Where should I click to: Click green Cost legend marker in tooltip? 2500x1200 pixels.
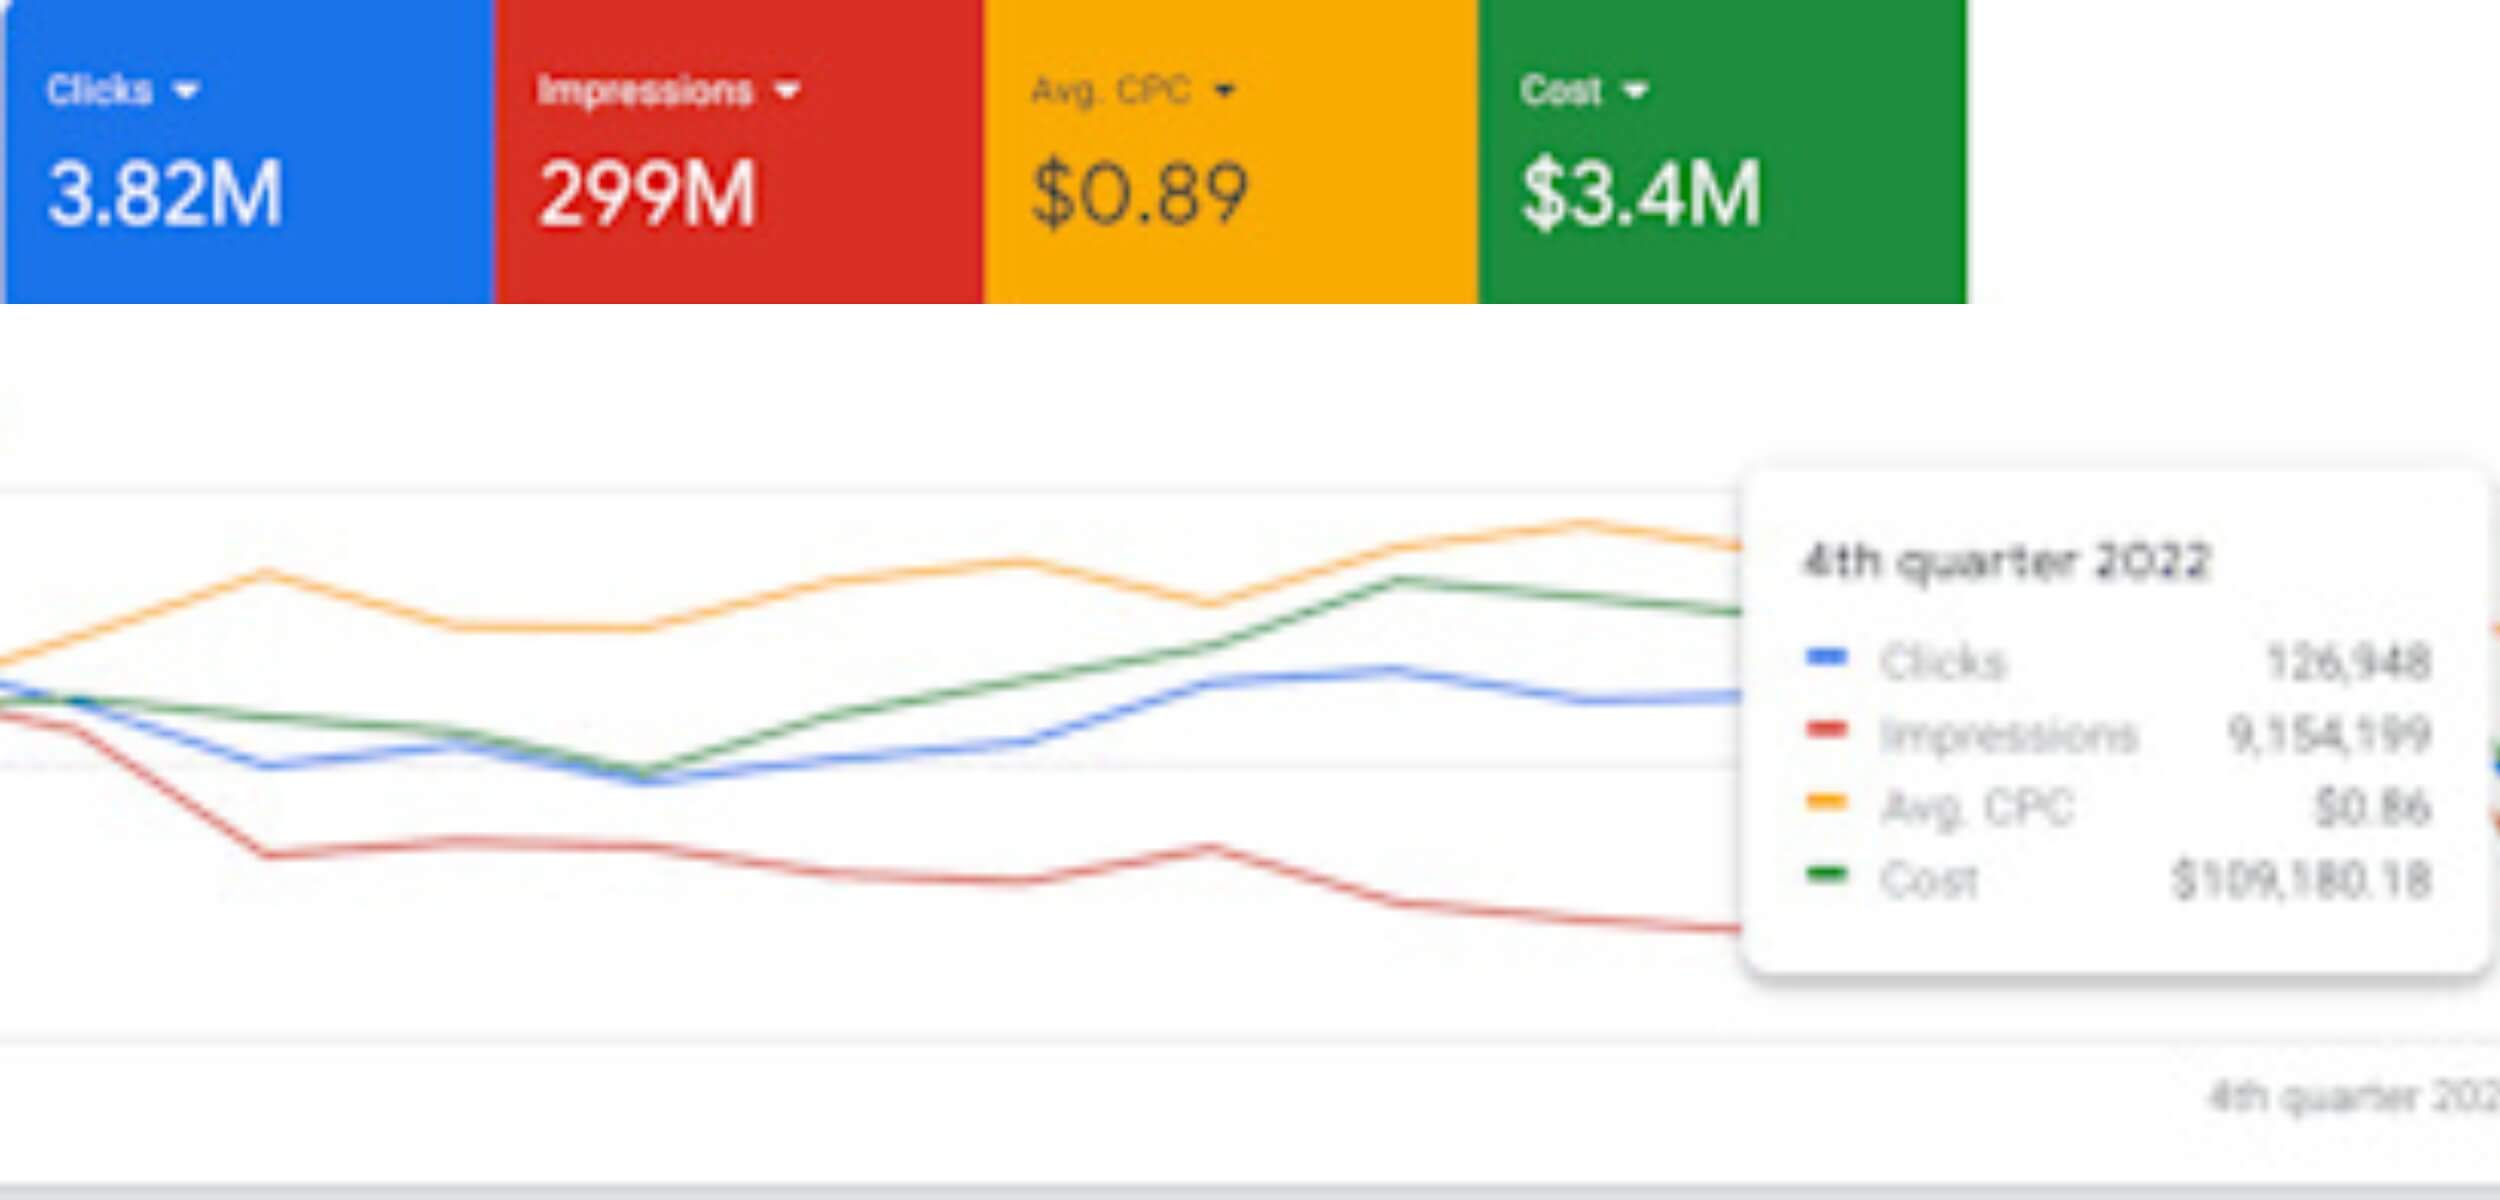pyautogui.click(x=1827, y=875)
